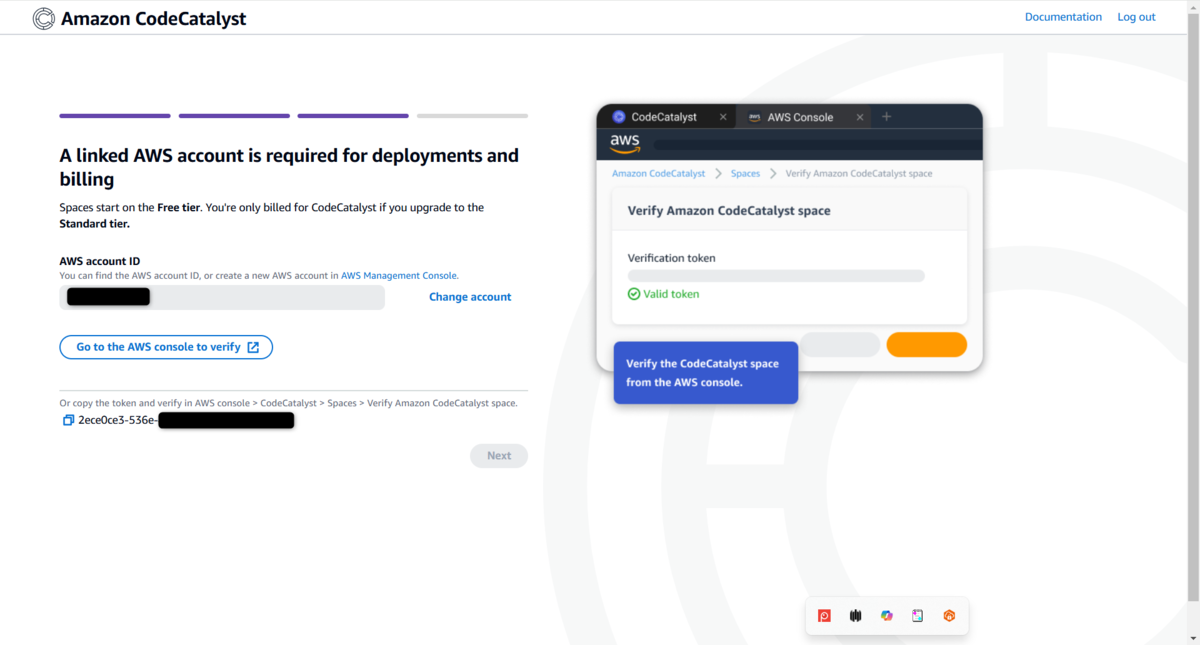Viewport: 1200px width, 645px height.
Task: Click the Amazon CodeCatalyst header title
Action: pos(153,18)
